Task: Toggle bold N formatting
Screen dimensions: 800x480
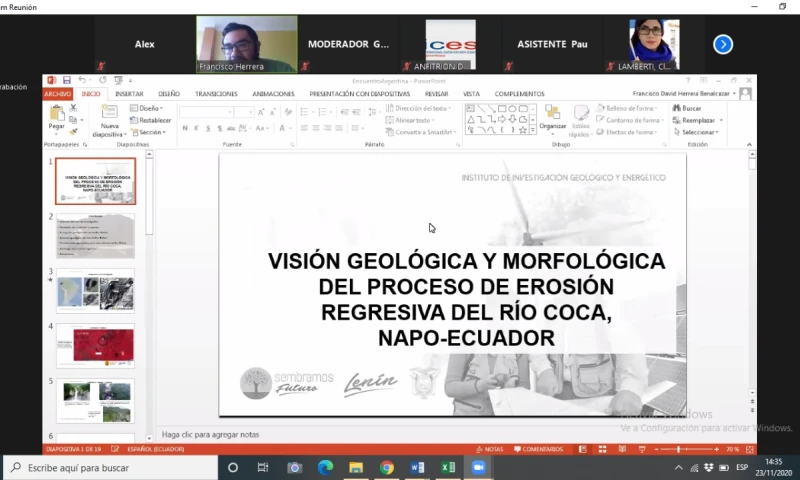Action: 185,128
